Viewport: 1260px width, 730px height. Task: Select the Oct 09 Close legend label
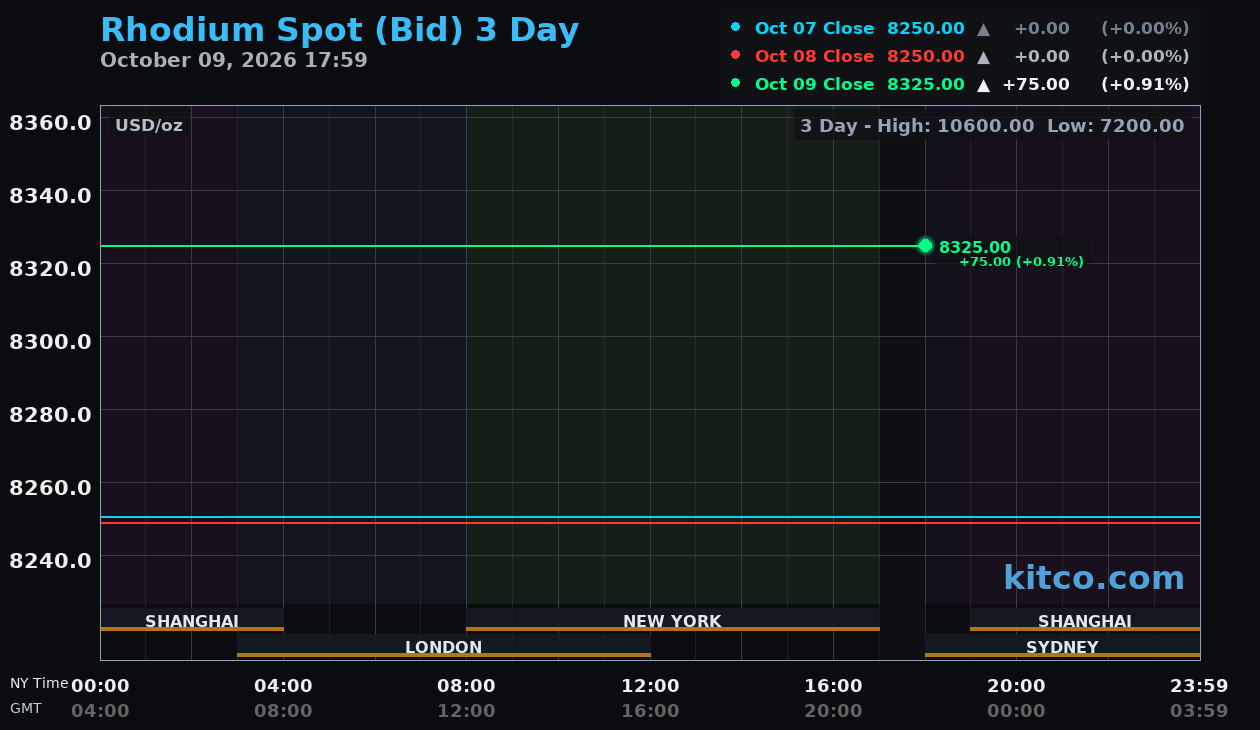click(x=814, y=84)
